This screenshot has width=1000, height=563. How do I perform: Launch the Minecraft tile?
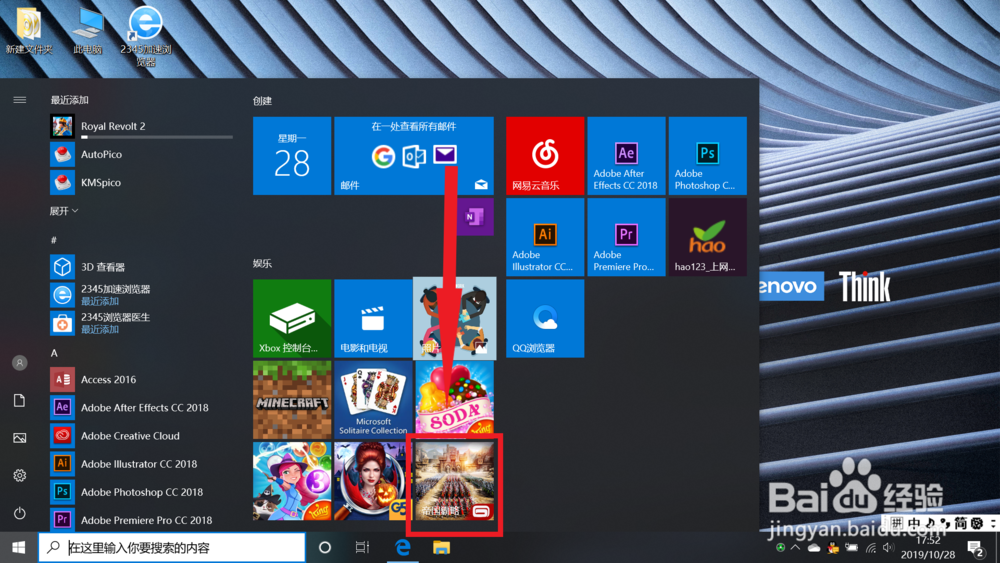pyautogui.click(x=292, y=400)
